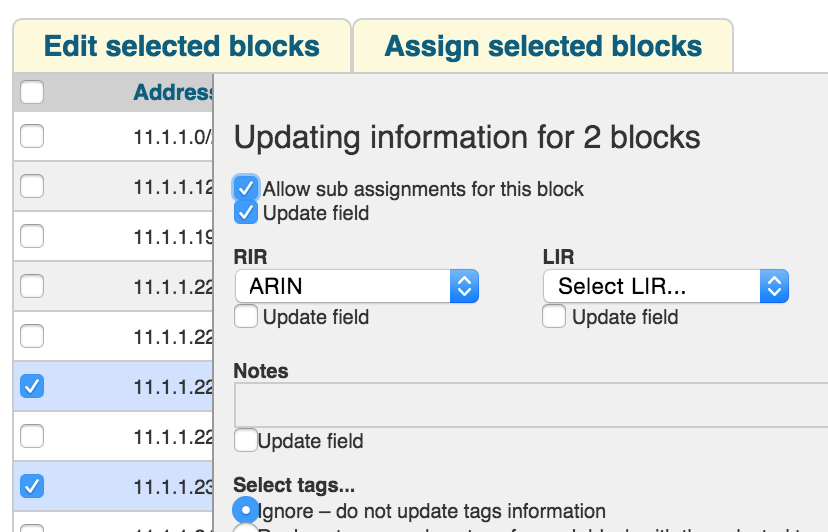Enable Update field under LIR dropdown
Screen dimensions: 828x532
(555, 317)
